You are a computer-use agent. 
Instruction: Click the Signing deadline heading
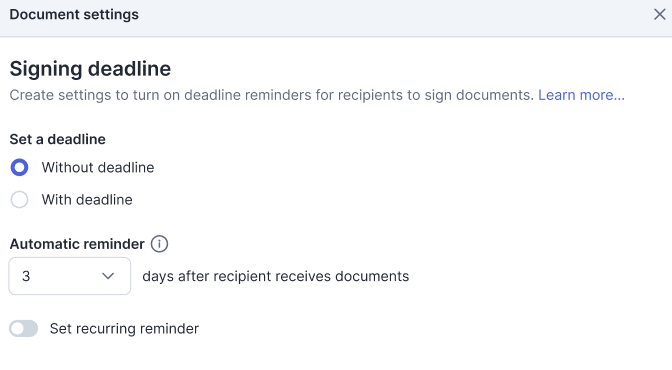(x=90, y=69)
